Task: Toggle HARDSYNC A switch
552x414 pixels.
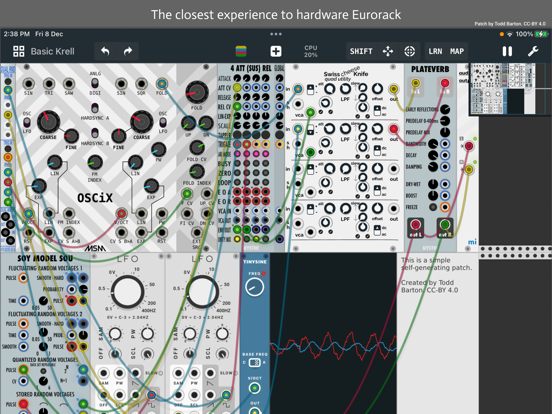Action: [95, 108]
